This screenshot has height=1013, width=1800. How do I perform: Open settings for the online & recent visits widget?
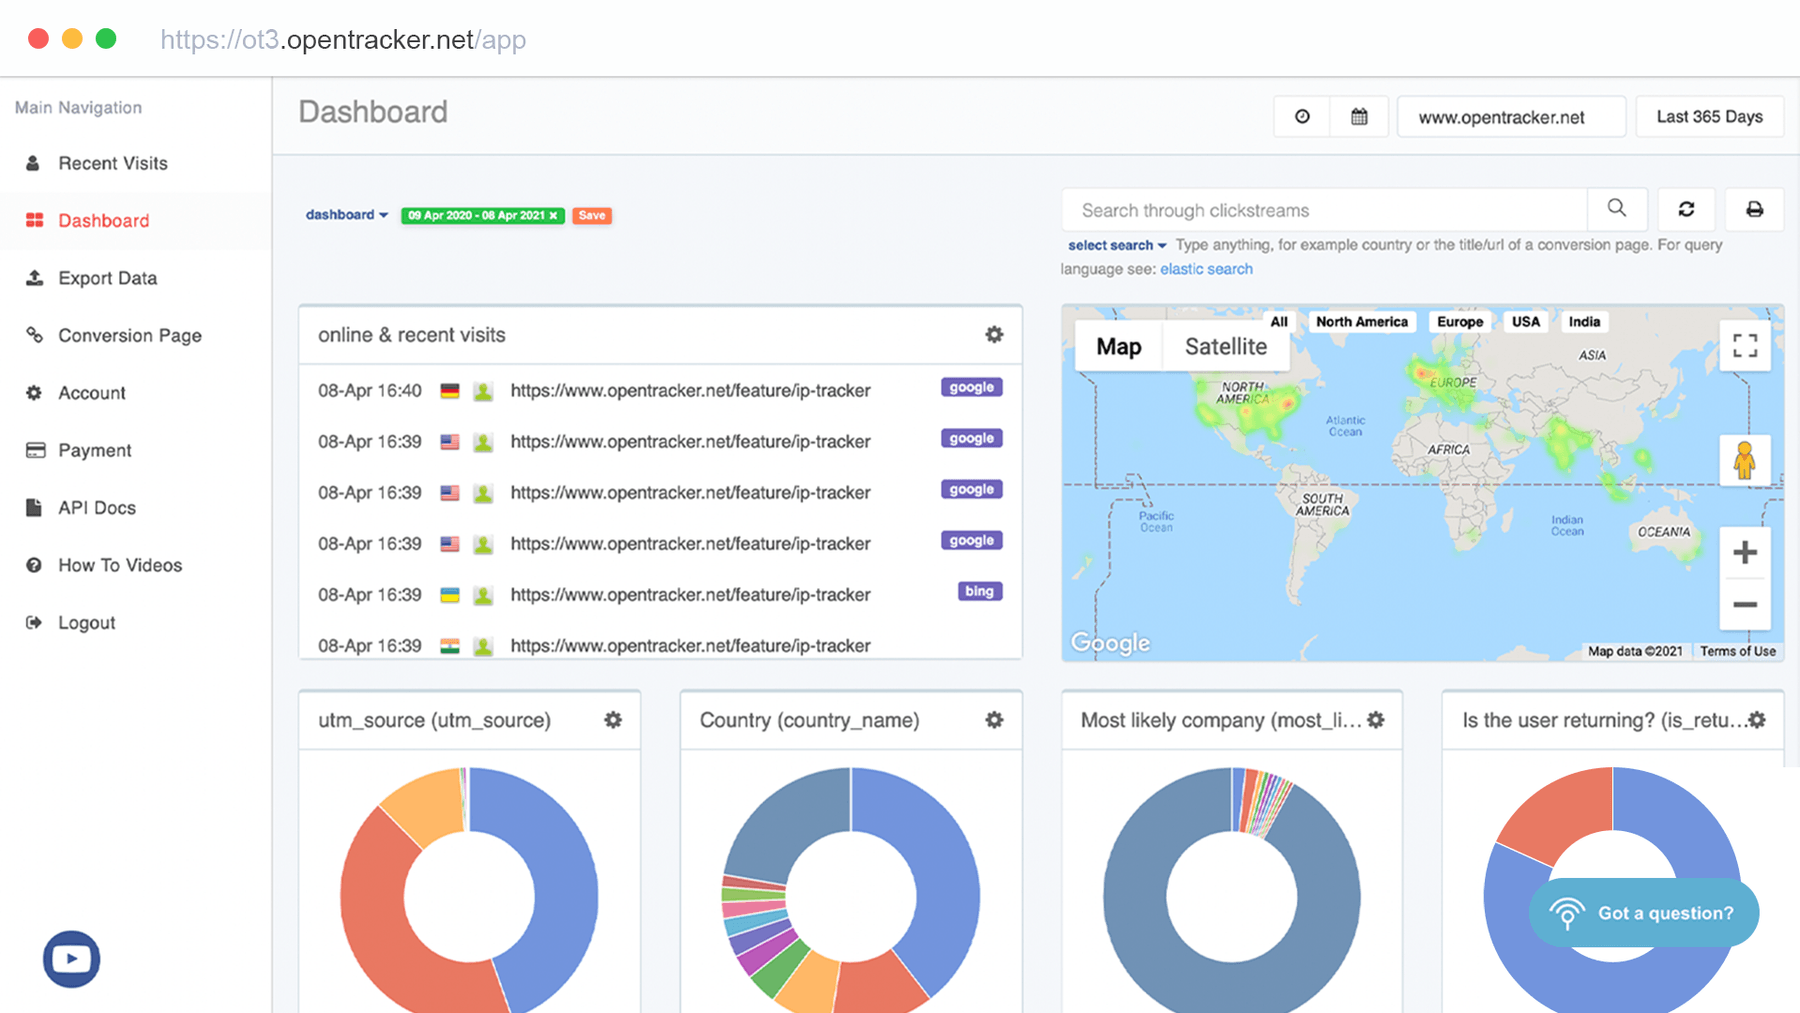point(994,334)
